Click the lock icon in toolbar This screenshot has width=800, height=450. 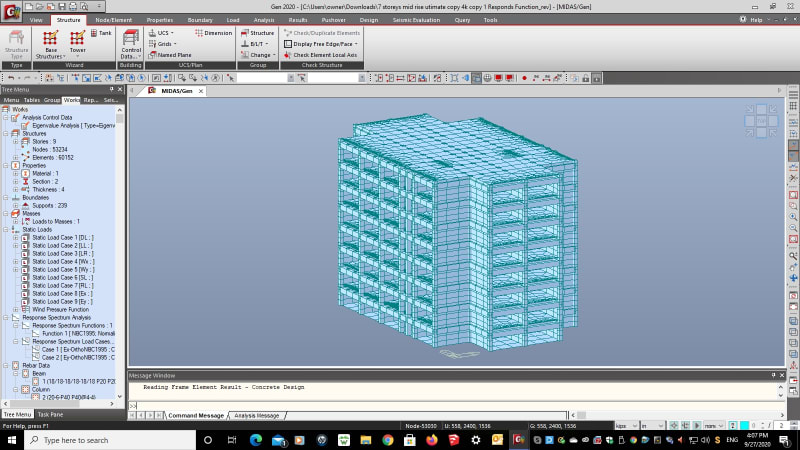point(586,78)
